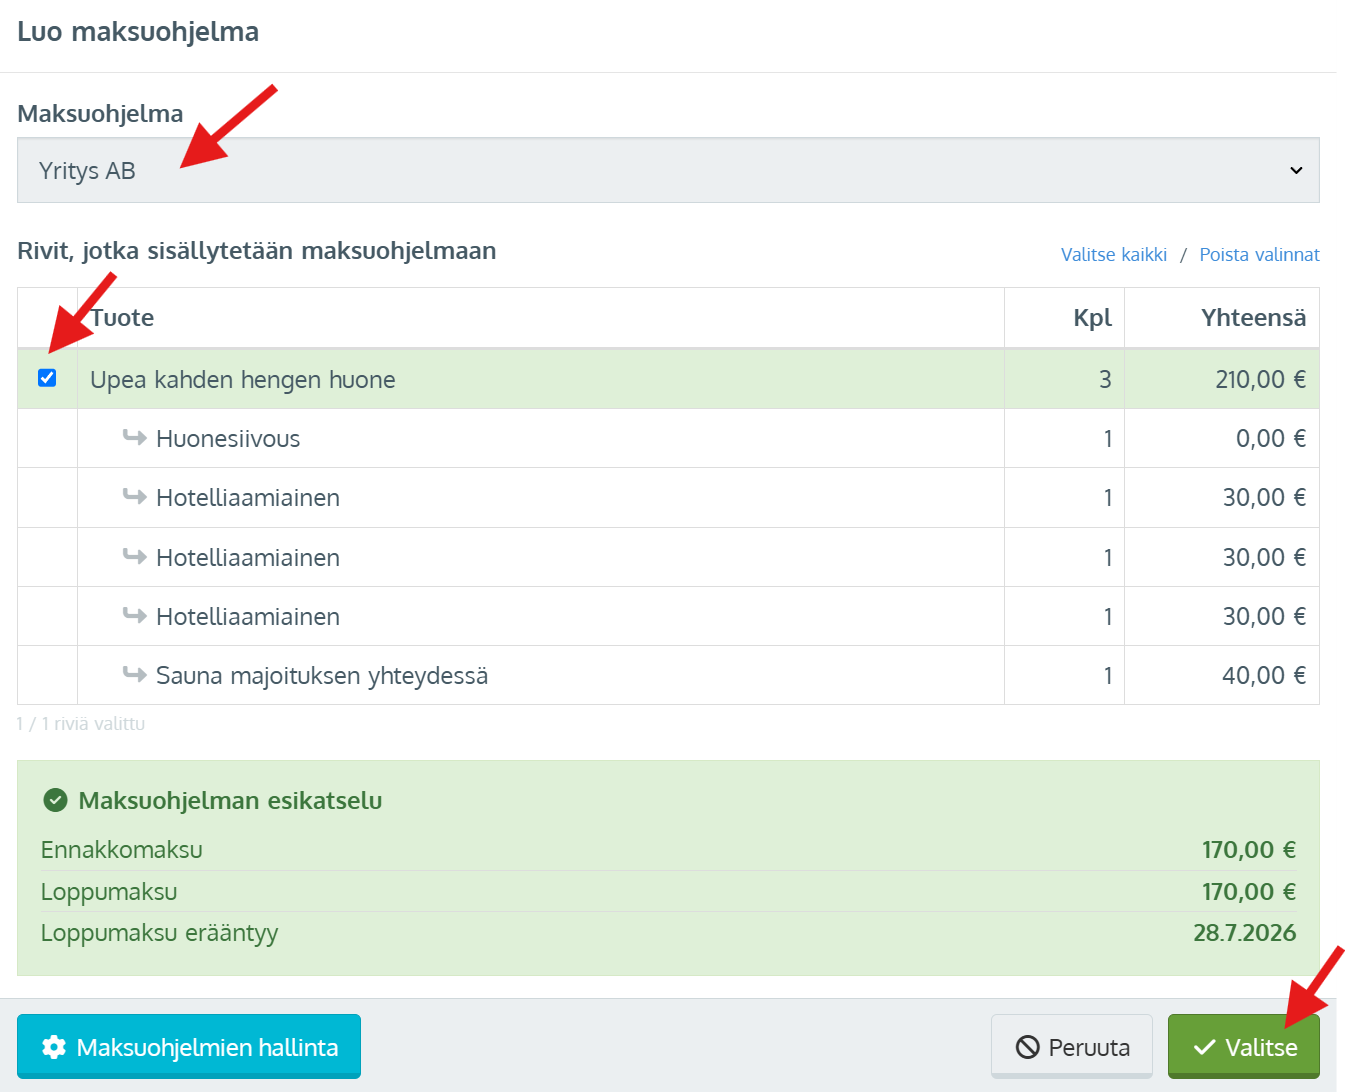Uncheck the Upea kahden hengen huone checkbox
Image resolution: width=1345 pixels, height=1092 pixels.
pos(47,378)
